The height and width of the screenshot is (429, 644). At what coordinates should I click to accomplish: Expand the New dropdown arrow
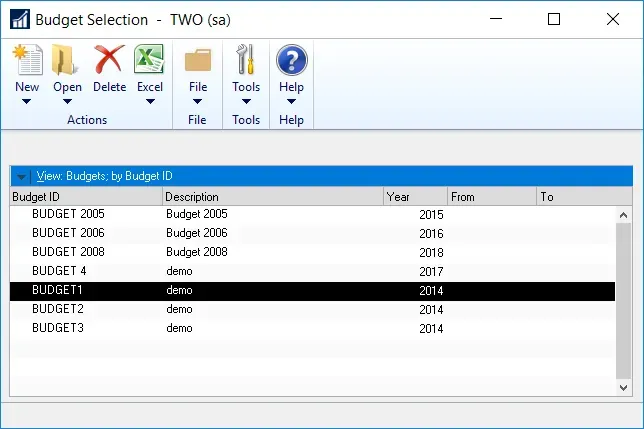point(27,101)
